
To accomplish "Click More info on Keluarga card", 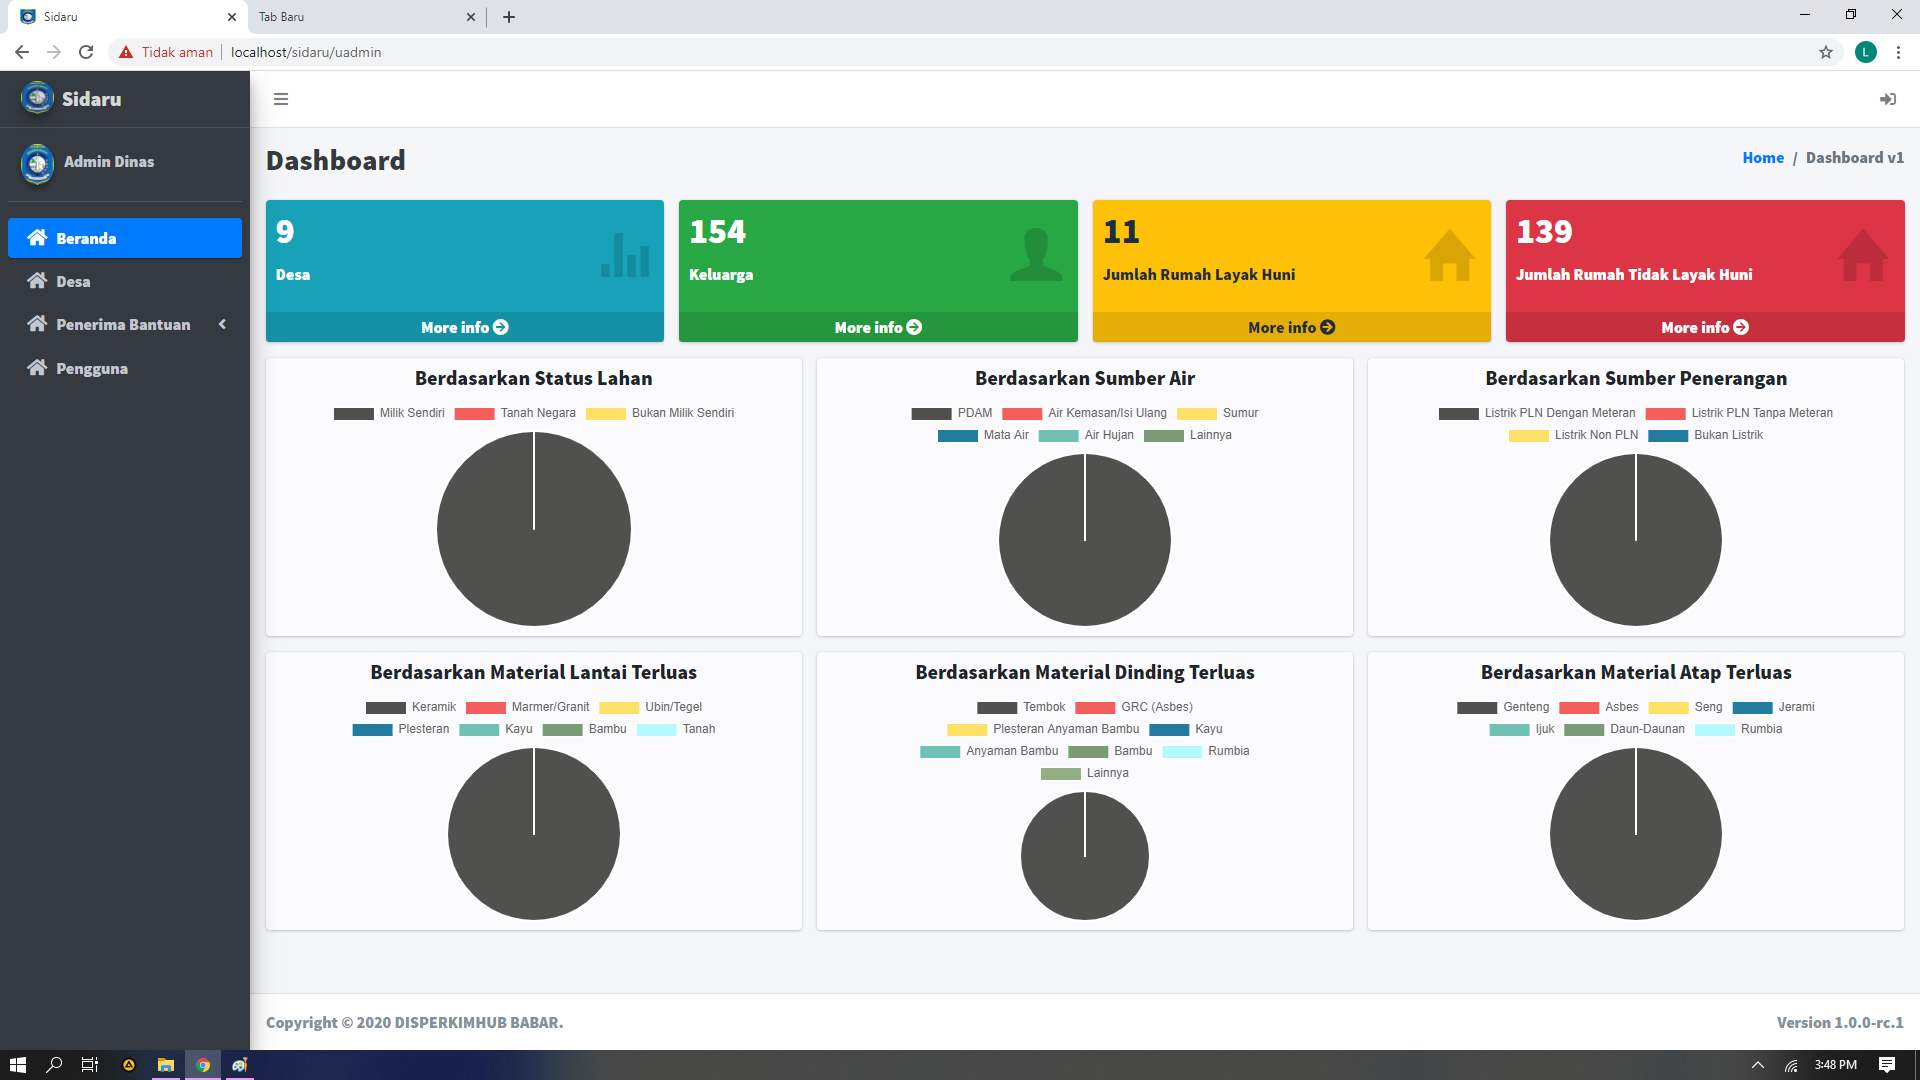I will click(877, 327).
